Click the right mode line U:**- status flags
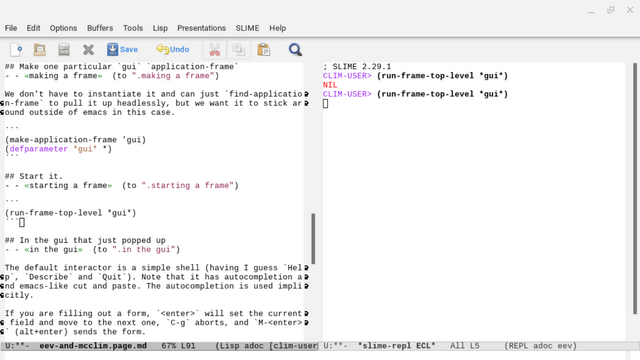Viewport: 640px width, 360px height. coord(336,346)
